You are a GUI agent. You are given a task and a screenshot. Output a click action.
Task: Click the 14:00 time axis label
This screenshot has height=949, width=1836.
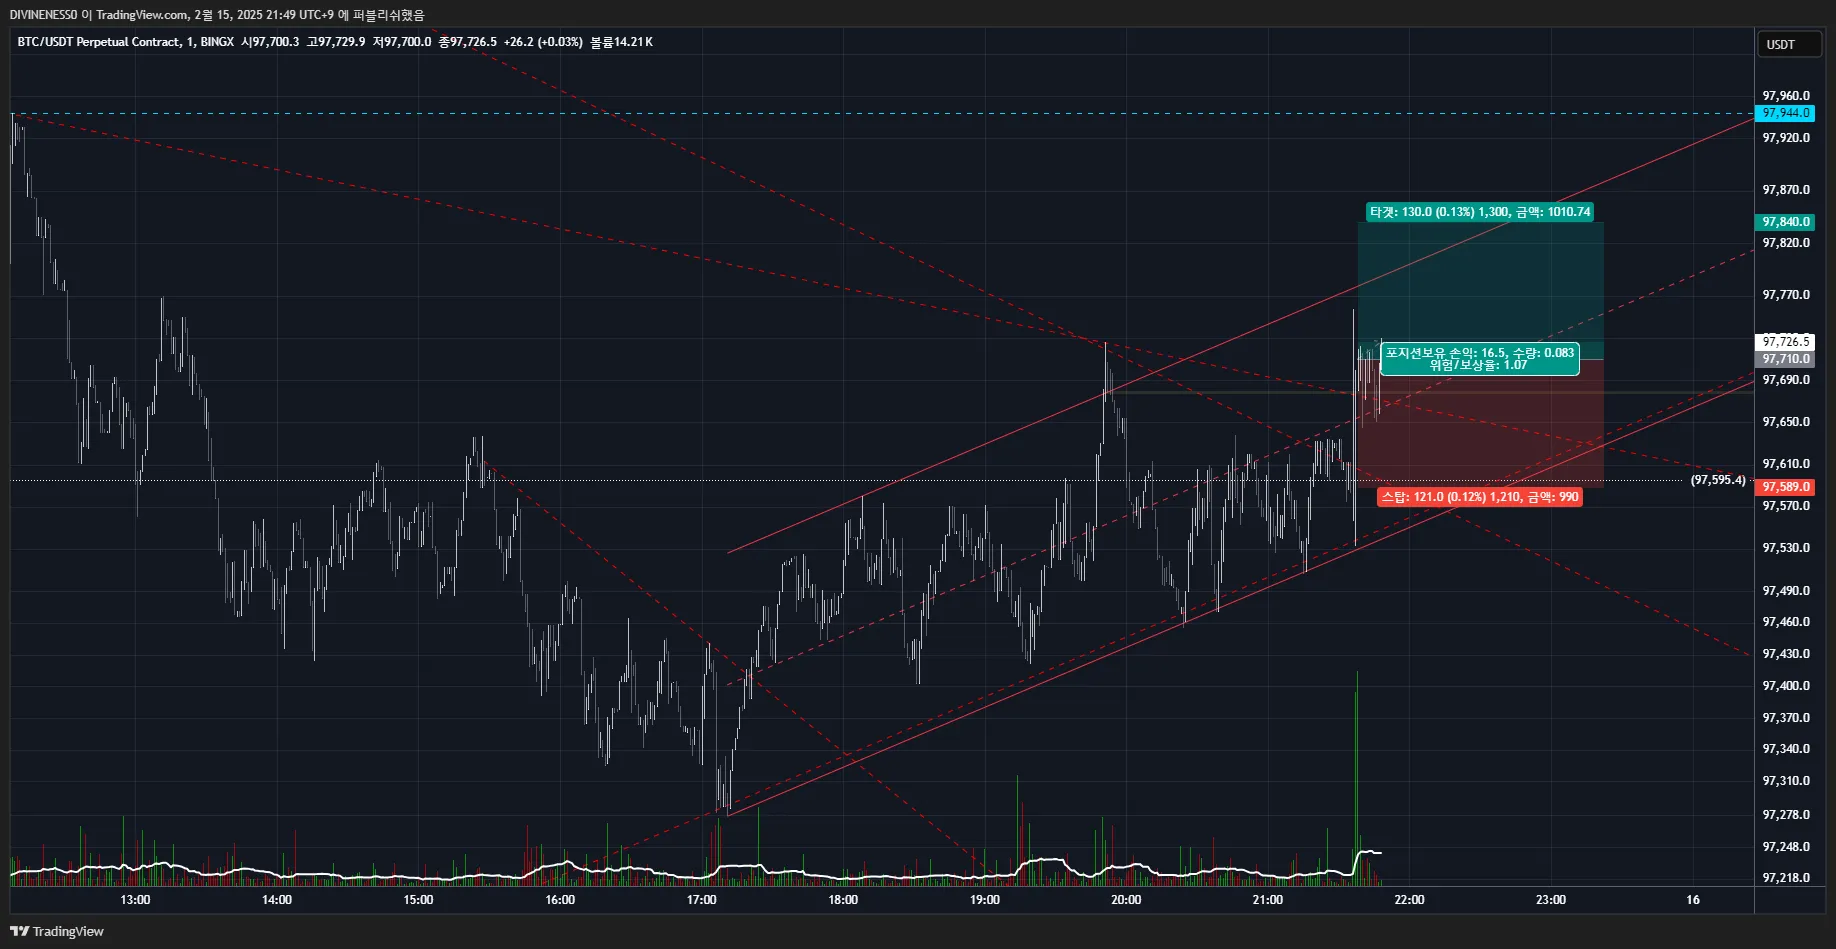[x=277, y=900]
